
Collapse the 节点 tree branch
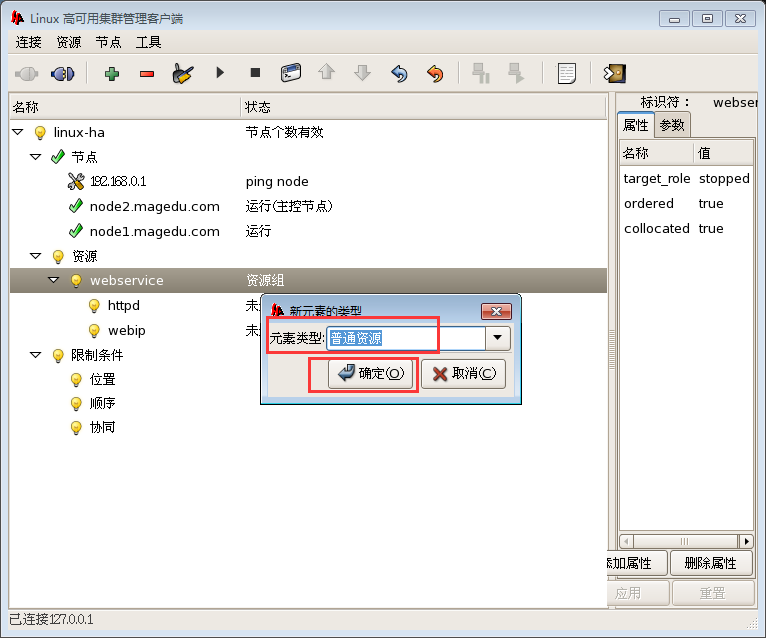coord(35,157)
